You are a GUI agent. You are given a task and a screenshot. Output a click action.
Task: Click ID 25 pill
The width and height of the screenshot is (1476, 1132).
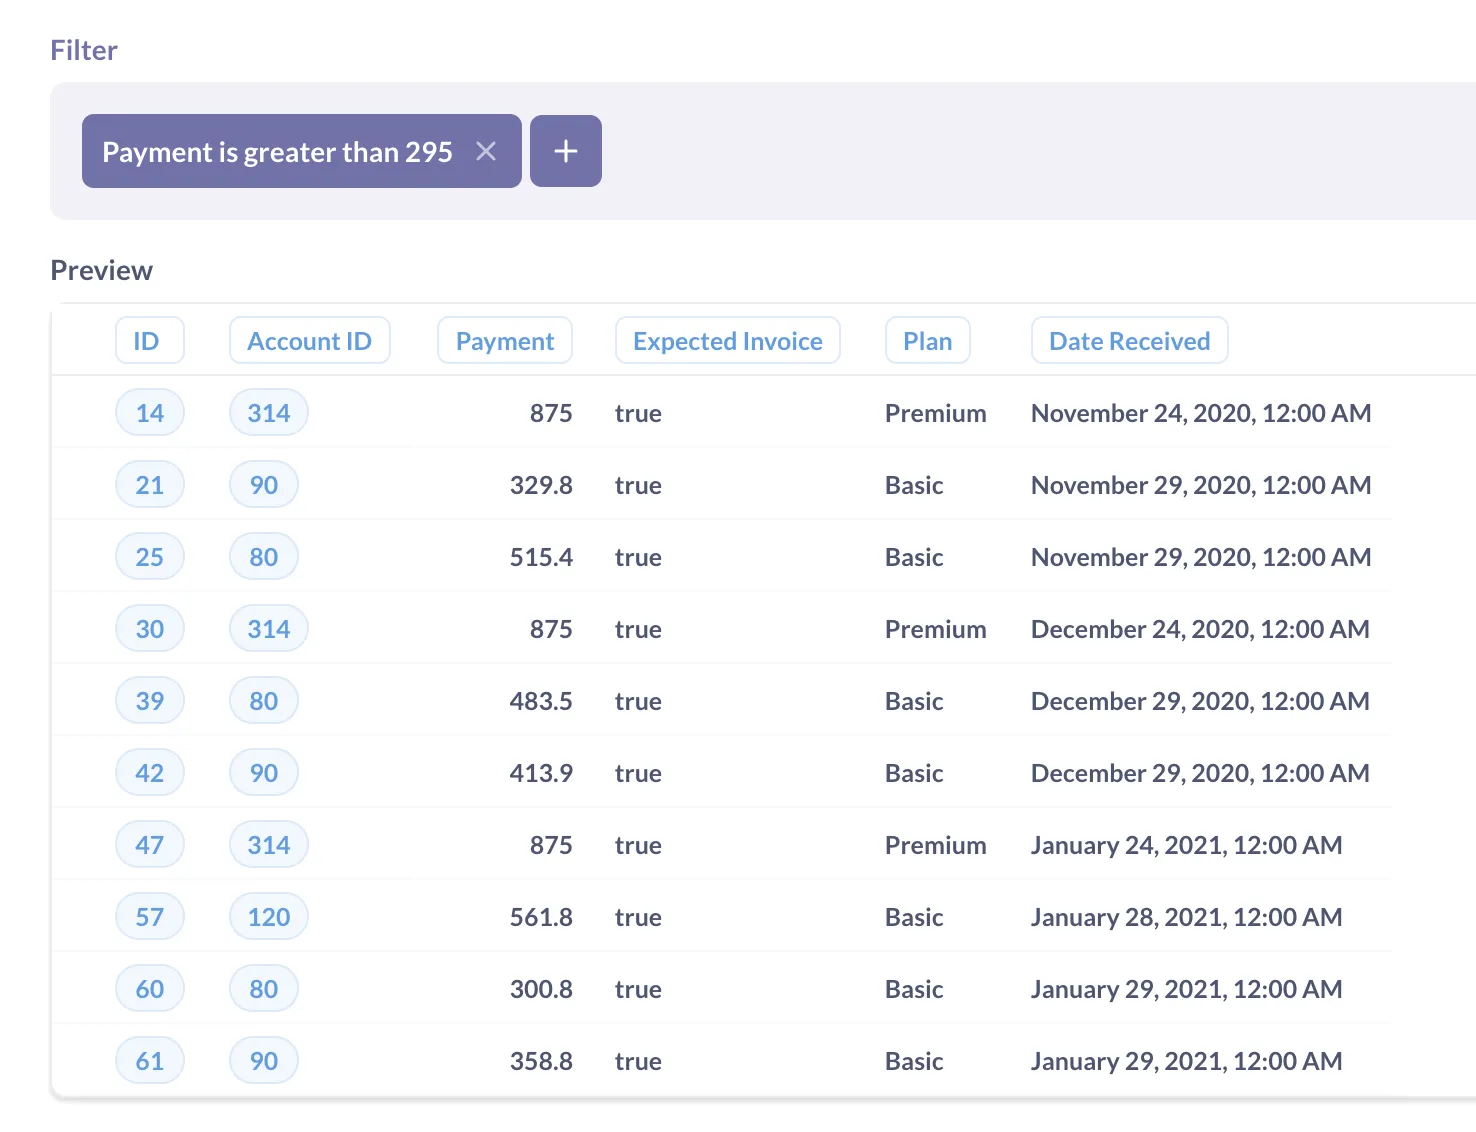150,557
